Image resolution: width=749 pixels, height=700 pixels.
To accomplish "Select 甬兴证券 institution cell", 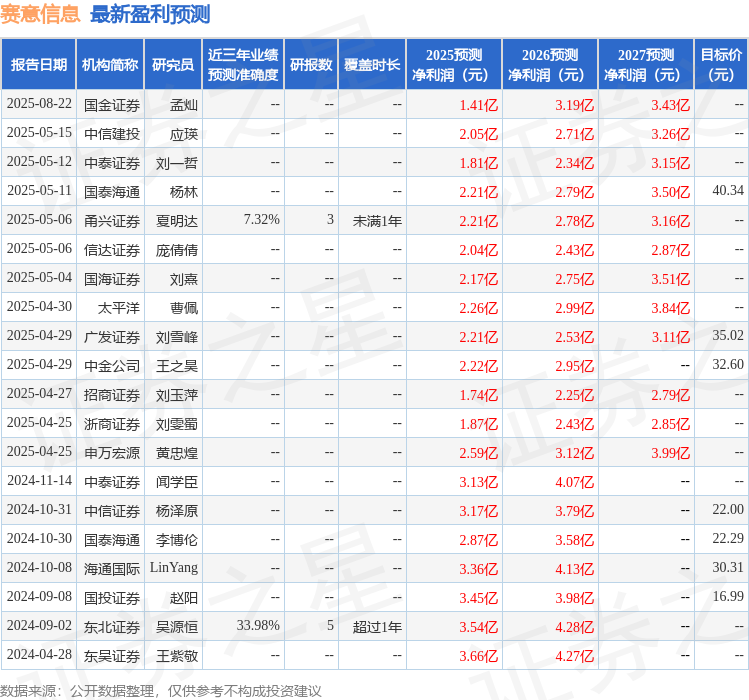I will pyautogui.click(x=112, y=221).
